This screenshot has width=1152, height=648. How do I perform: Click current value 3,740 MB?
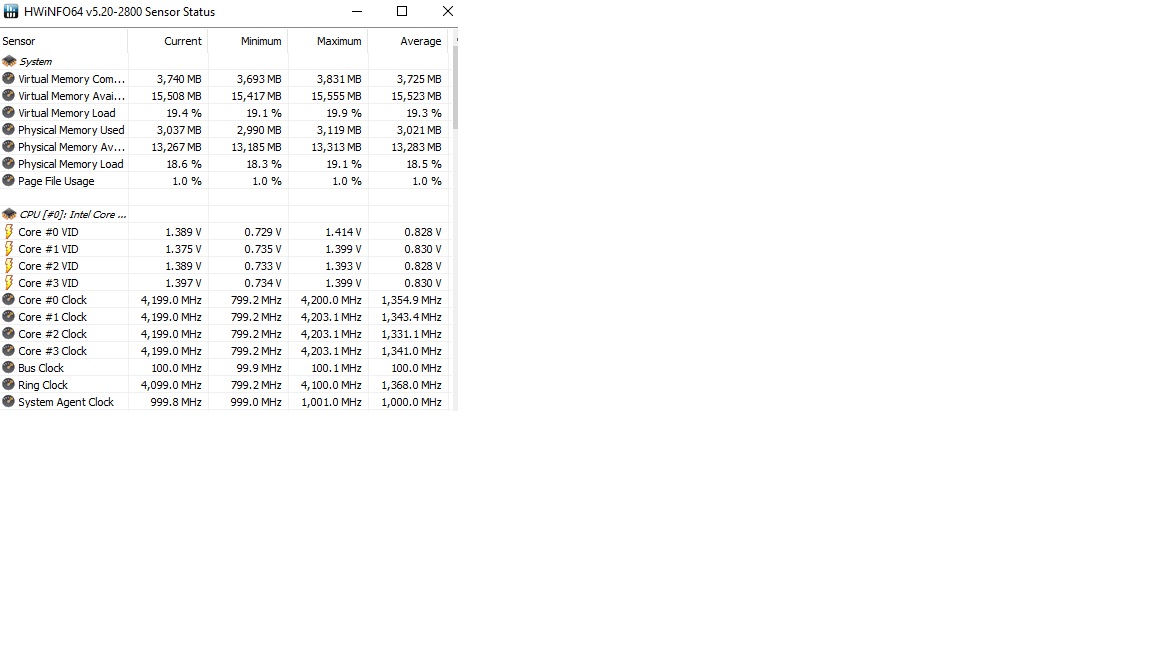point(179,79)
